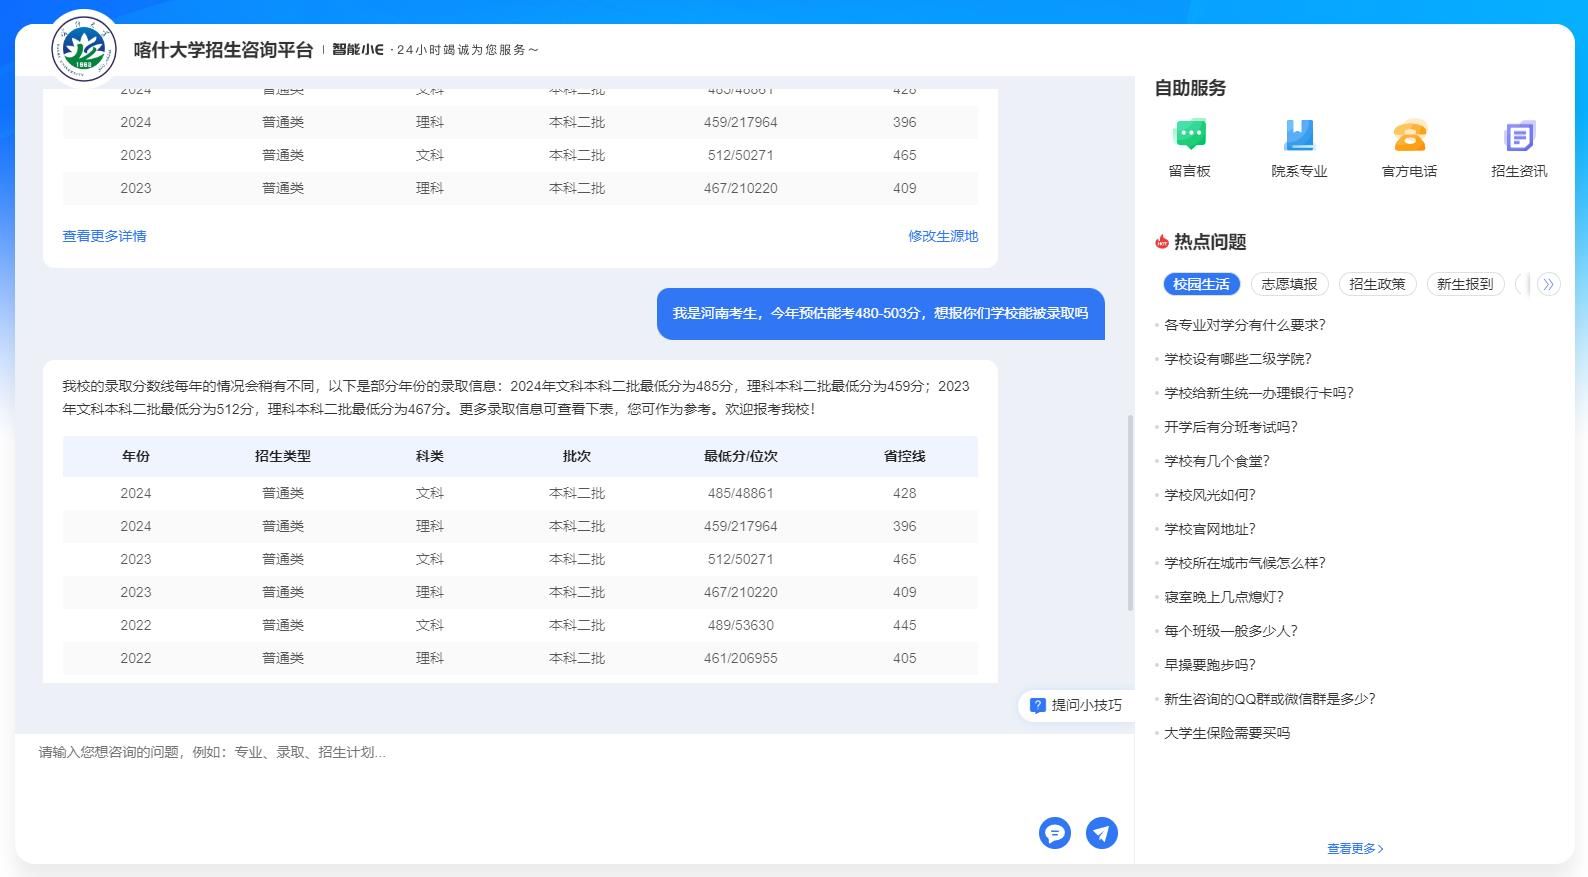Switch to the 志愿填报 tab
The height and width of the screenshot is (877, 1588).
[1289, 284]
